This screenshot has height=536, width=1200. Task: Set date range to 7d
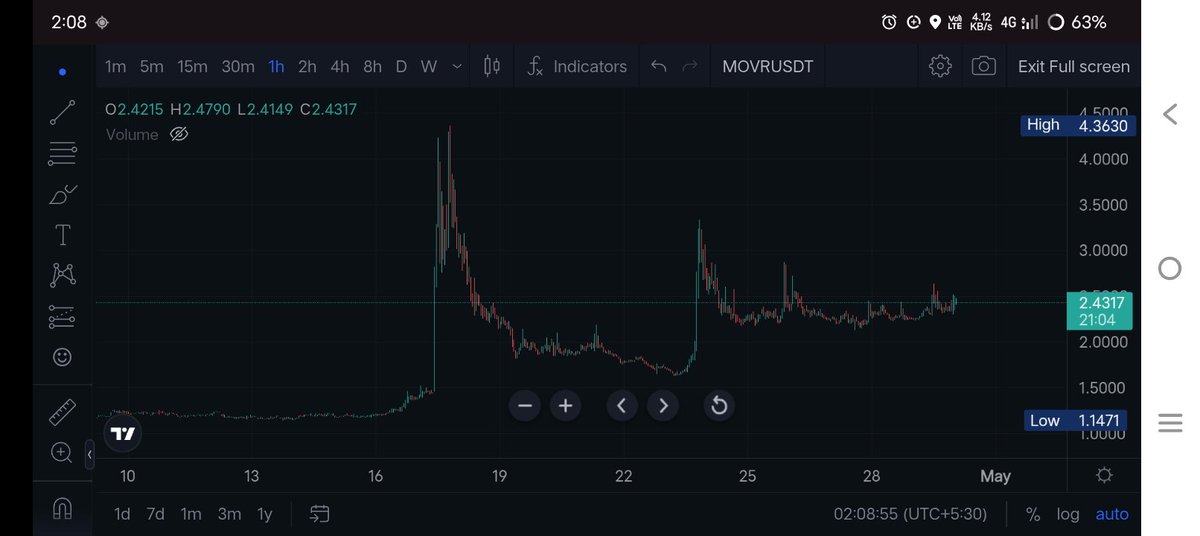pos(155,514)
